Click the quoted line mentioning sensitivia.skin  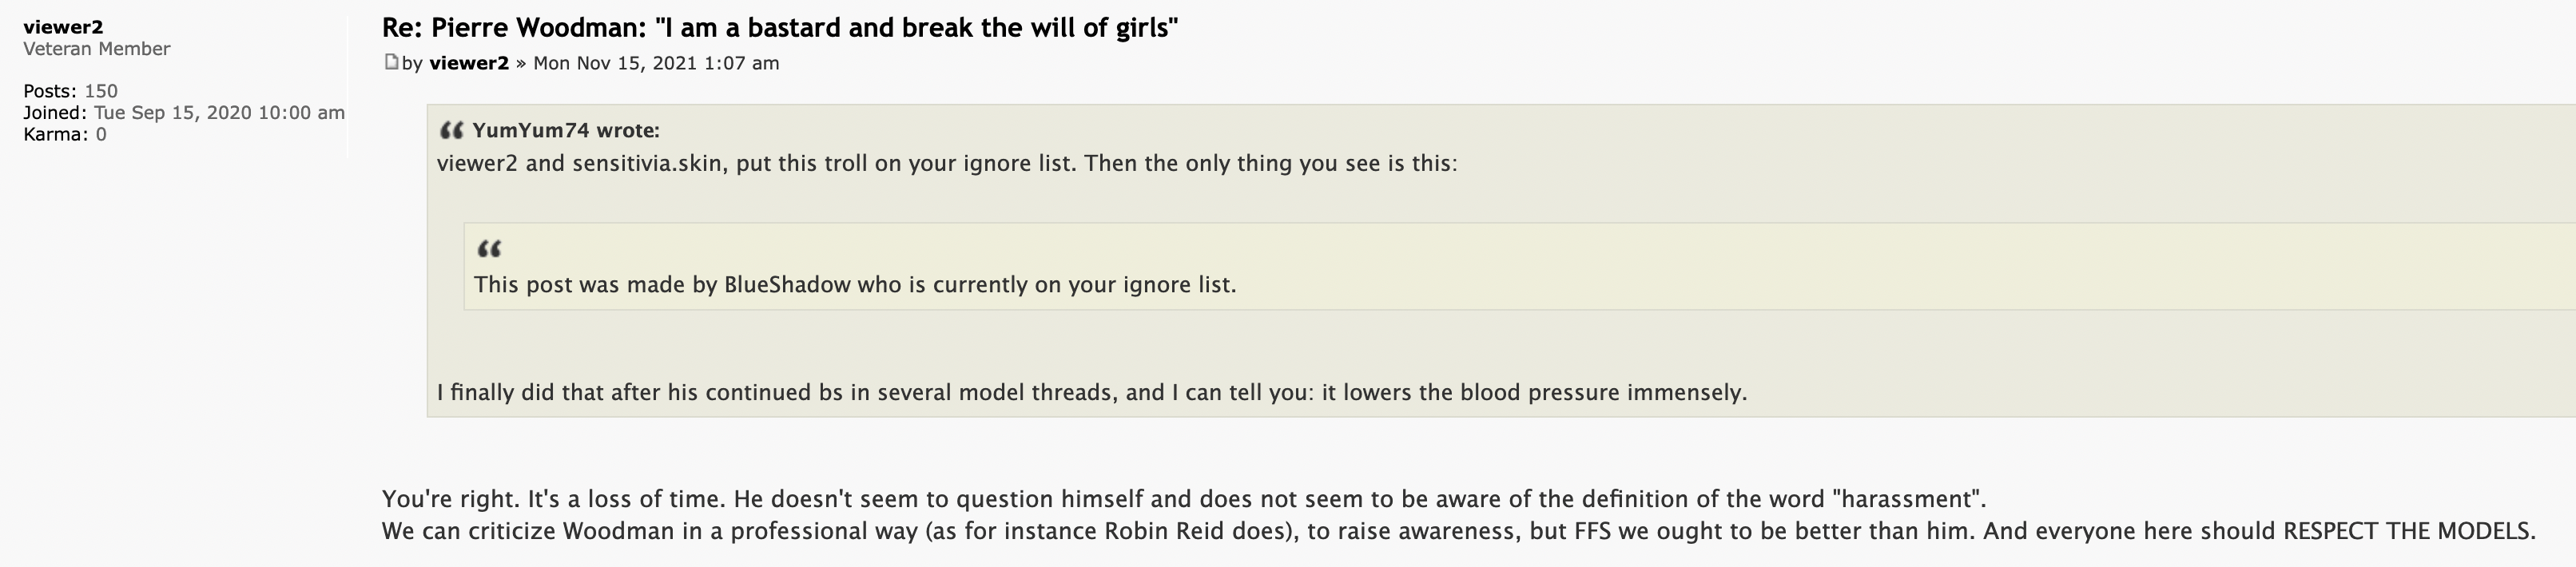pyautogui.click(x=947, y=163)
